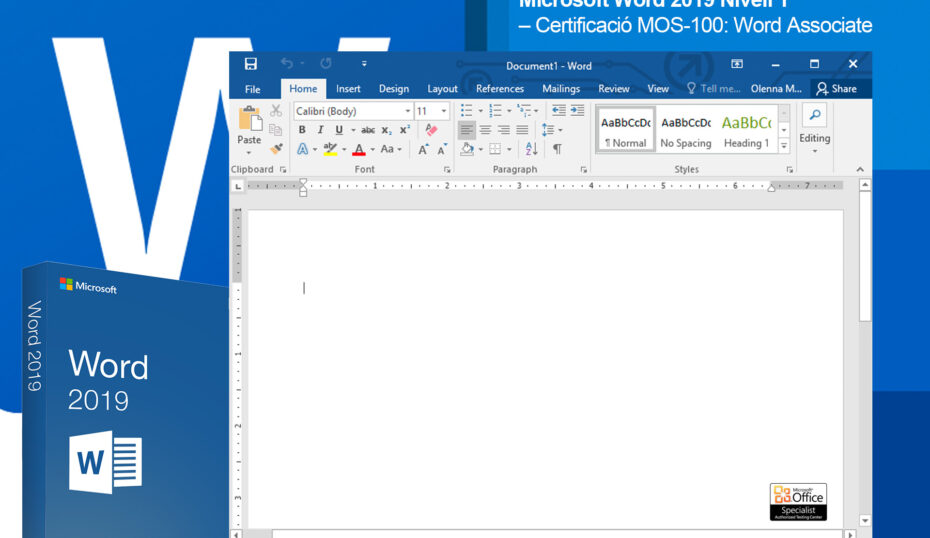Open the Review tab

(613, 89)
